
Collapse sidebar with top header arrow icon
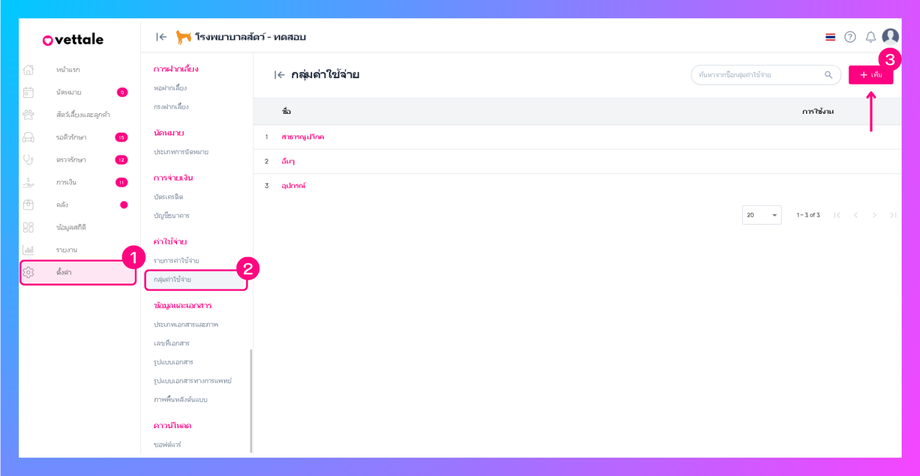[161, 37]
